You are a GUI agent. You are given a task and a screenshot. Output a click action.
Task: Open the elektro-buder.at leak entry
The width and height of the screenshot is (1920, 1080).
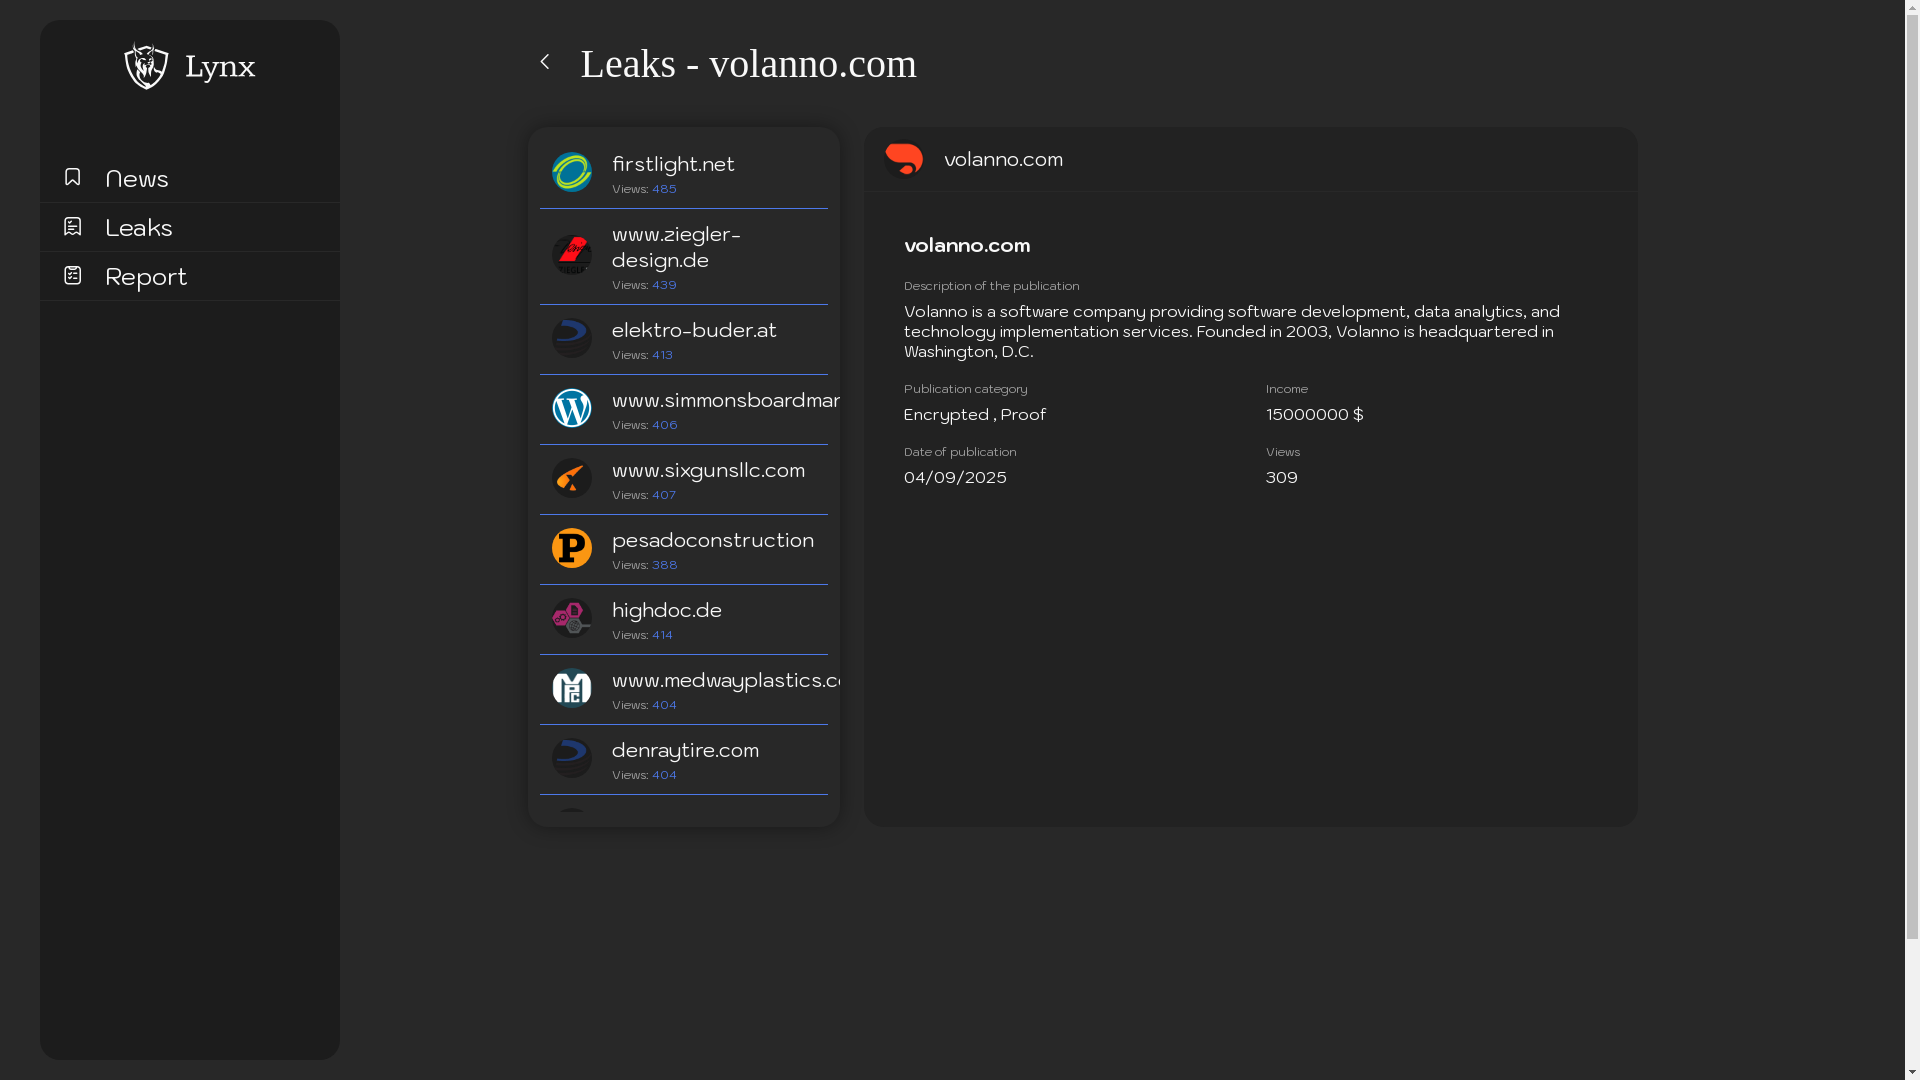coord(694,330)
